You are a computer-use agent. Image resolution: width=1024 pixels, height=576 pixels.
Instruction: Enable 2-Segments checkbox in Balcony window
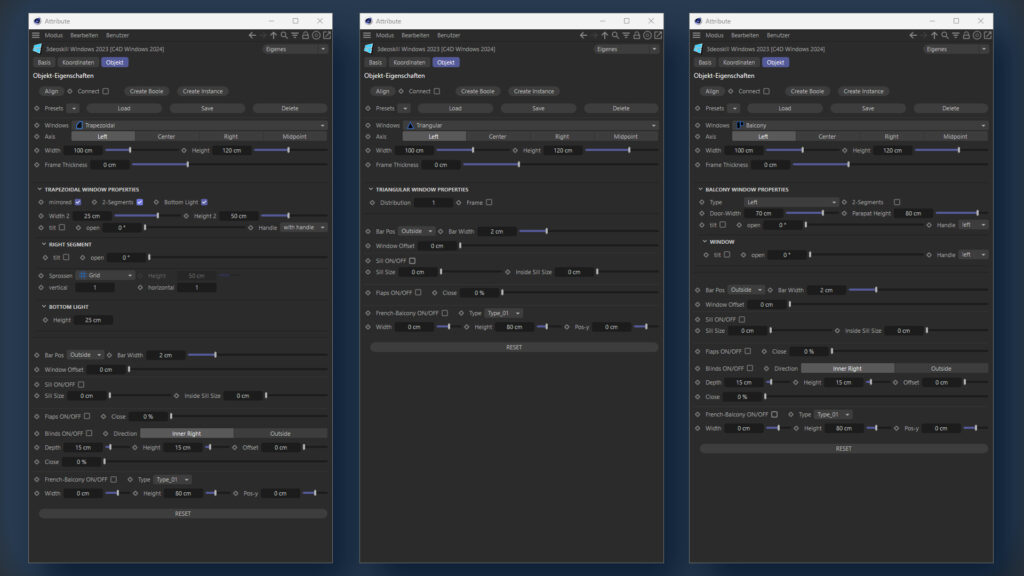coord(897,202)
